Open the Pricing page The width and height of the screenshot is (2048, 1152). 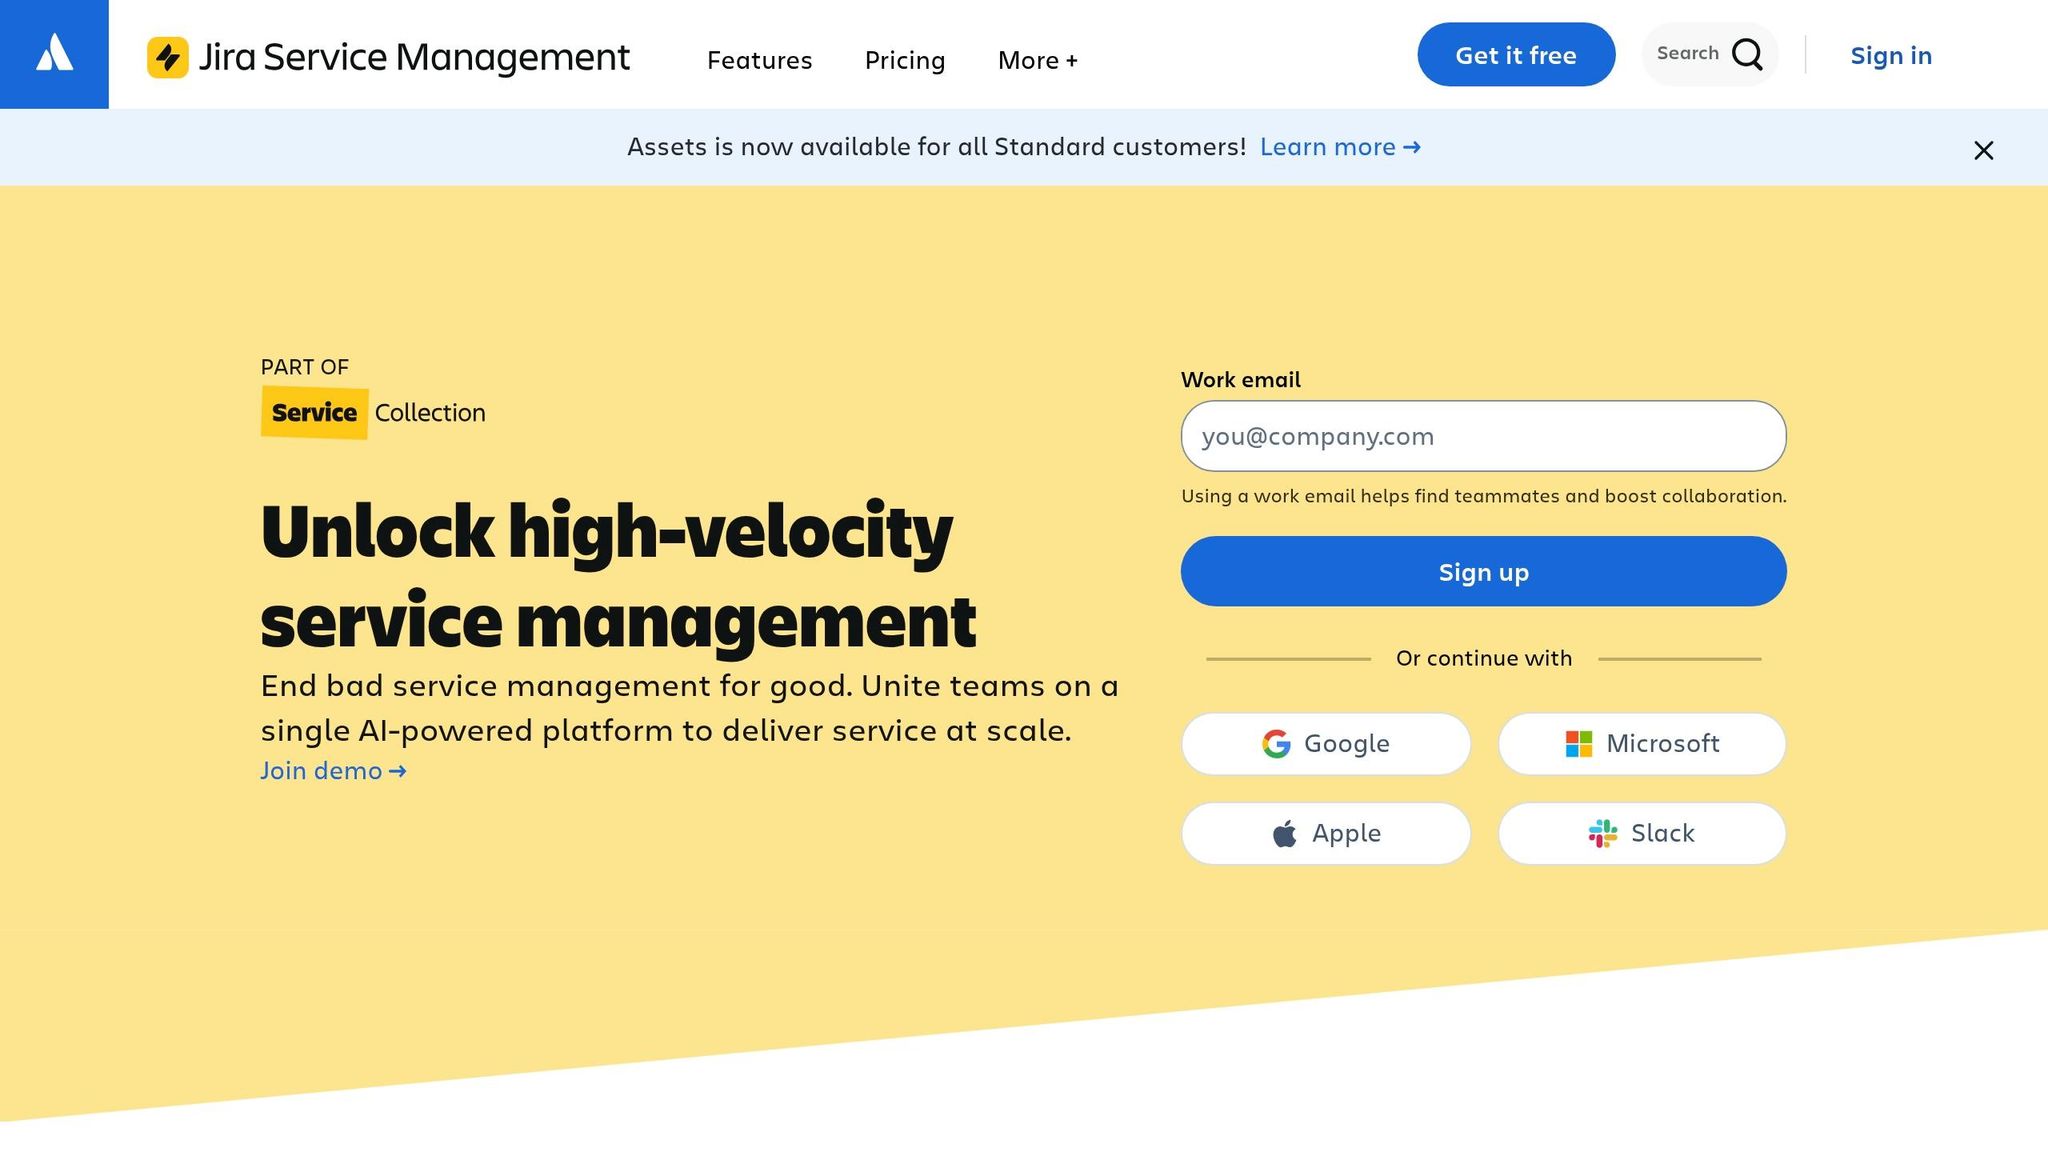click(905, 60)
